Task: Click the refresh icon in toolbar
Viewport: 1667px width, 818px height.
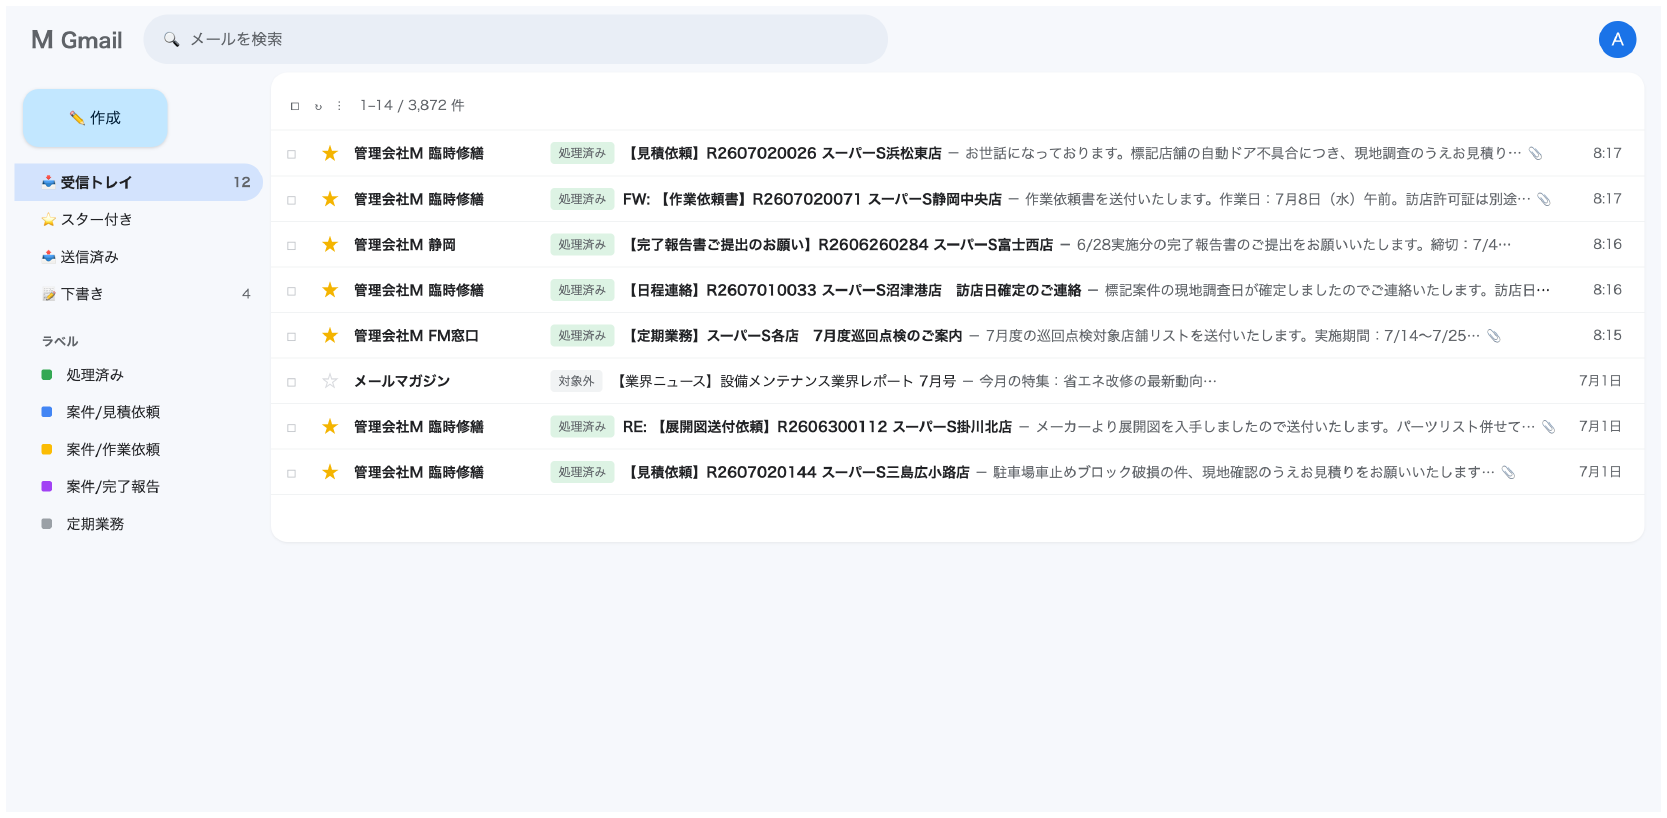Action: pos(318,106)
